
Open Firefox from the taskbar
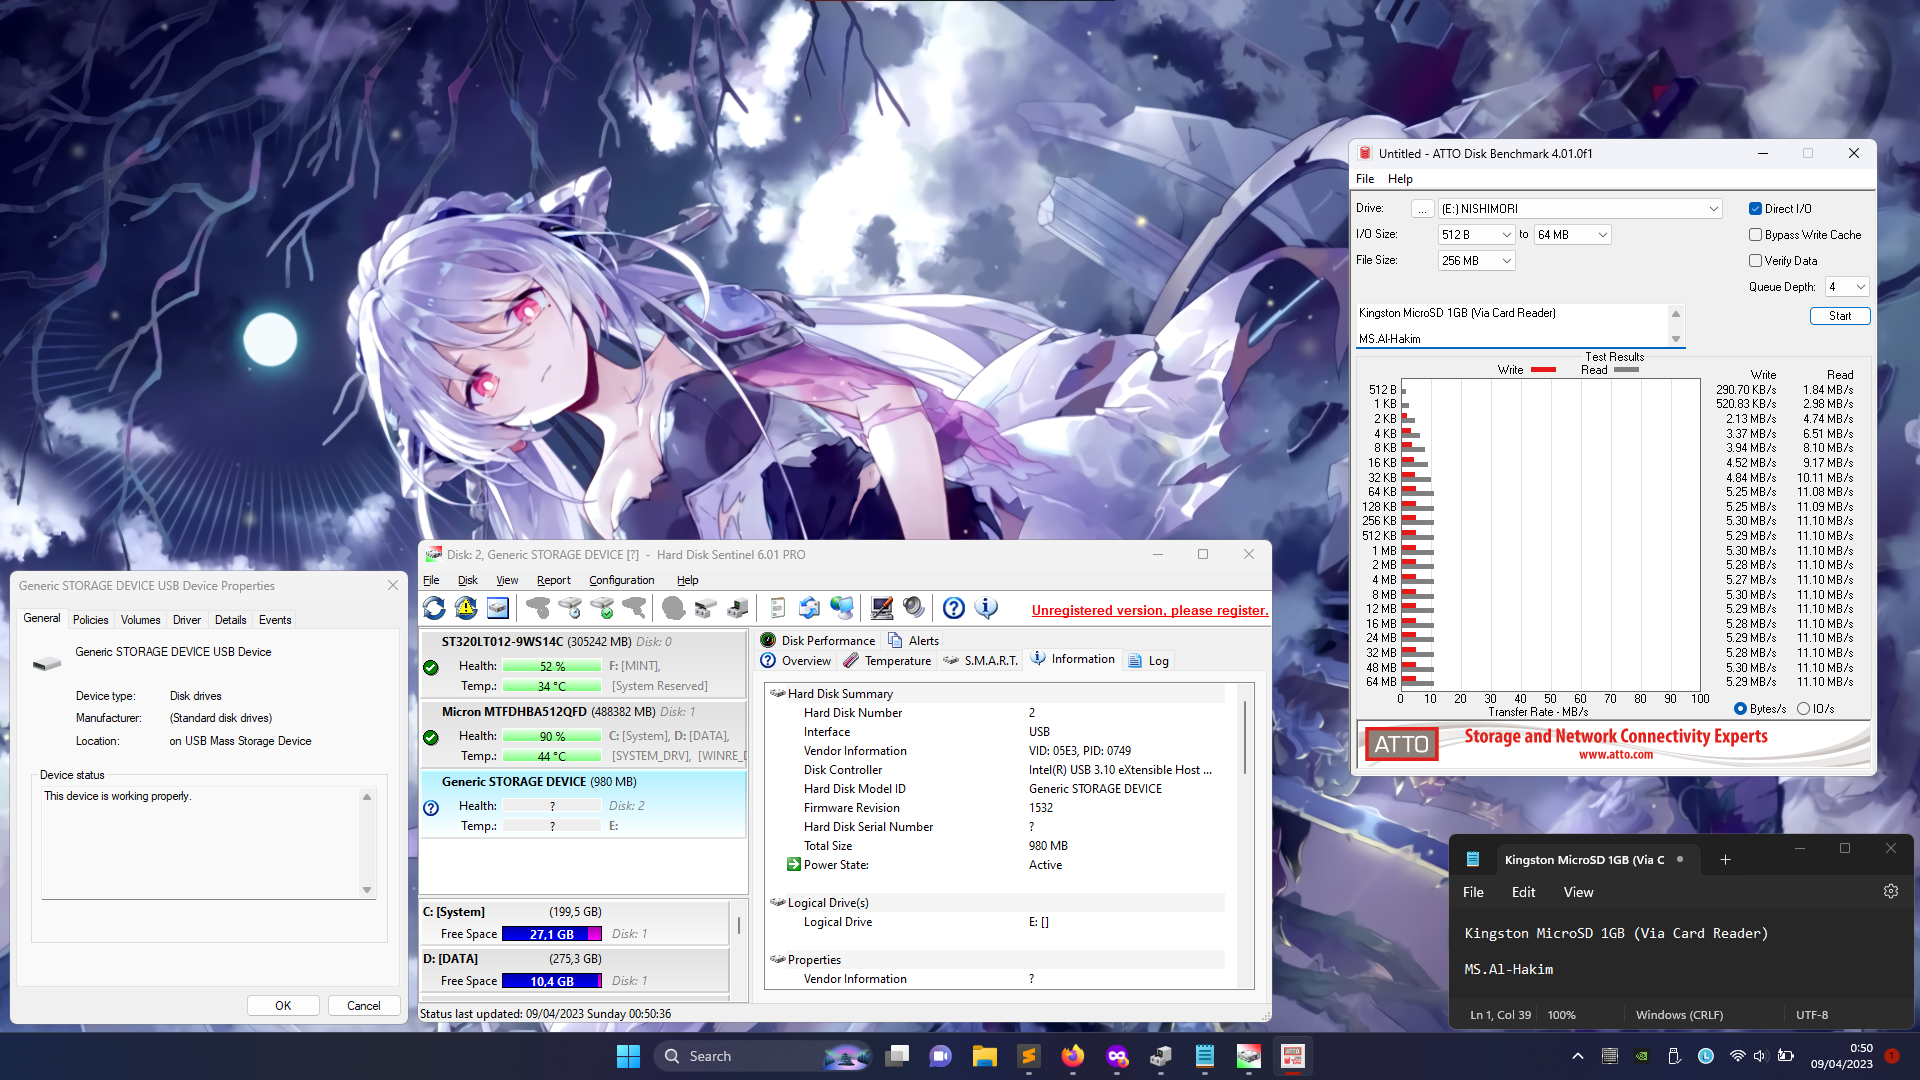(x=1073, y=1056)
